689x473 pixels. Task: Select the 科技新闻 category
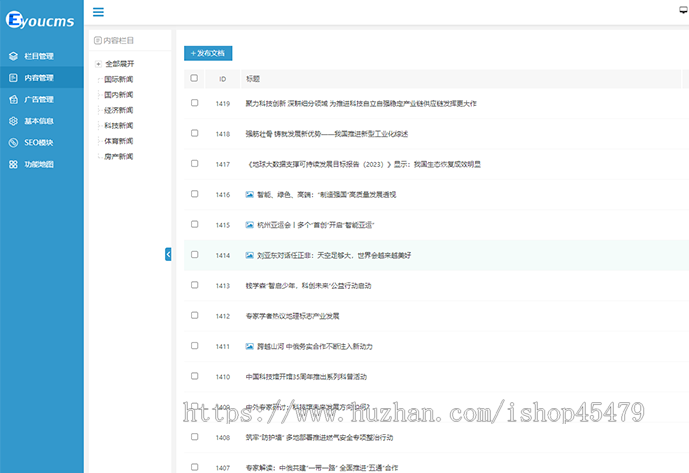click(x=119, y=126)
